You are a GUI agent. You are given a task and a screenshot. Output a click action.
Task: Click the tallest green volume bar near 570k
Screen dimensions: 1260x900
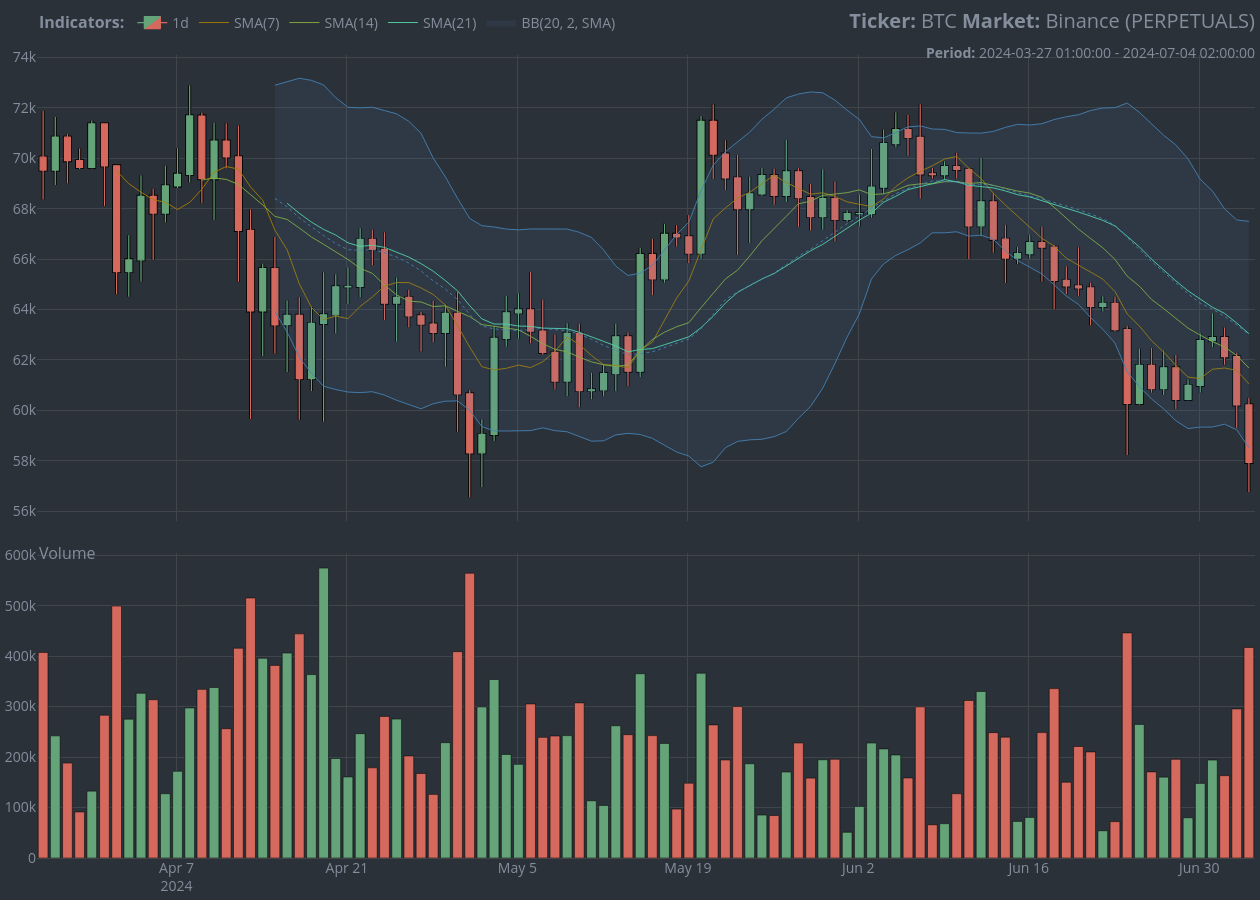point(323,713)
